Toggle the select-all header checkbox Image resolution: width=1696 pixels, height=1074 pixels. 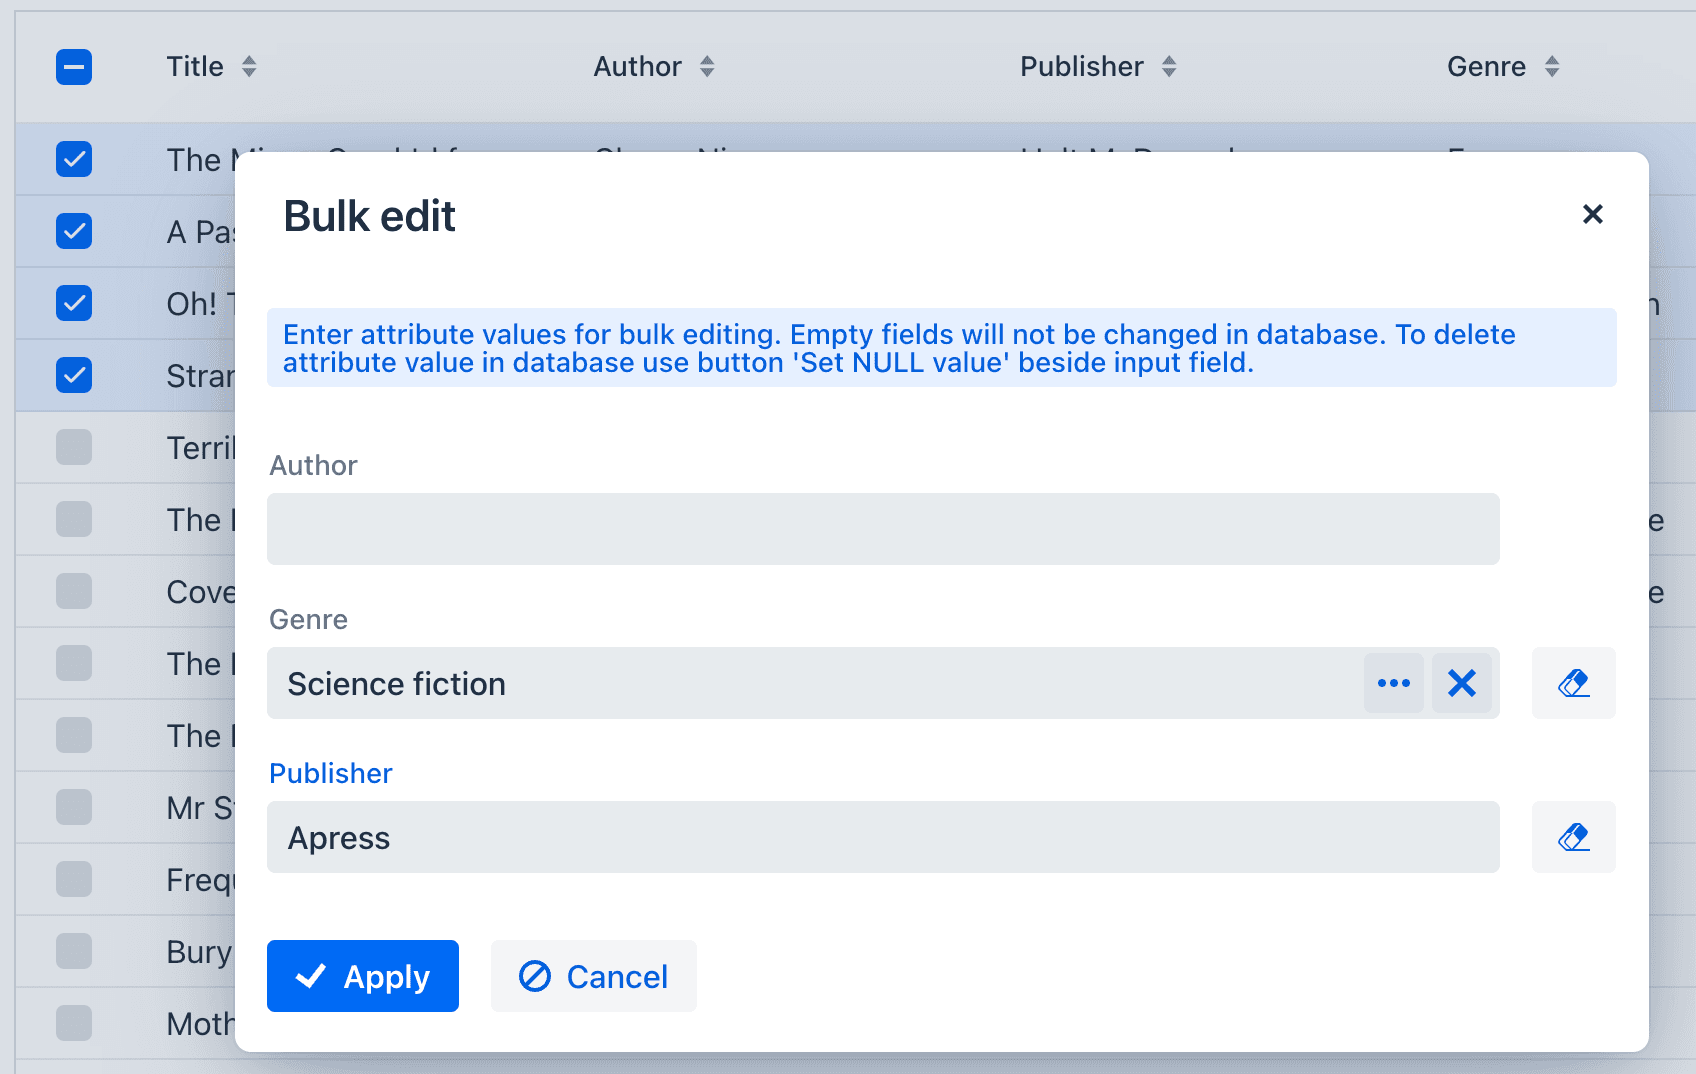tap(74, 67)
